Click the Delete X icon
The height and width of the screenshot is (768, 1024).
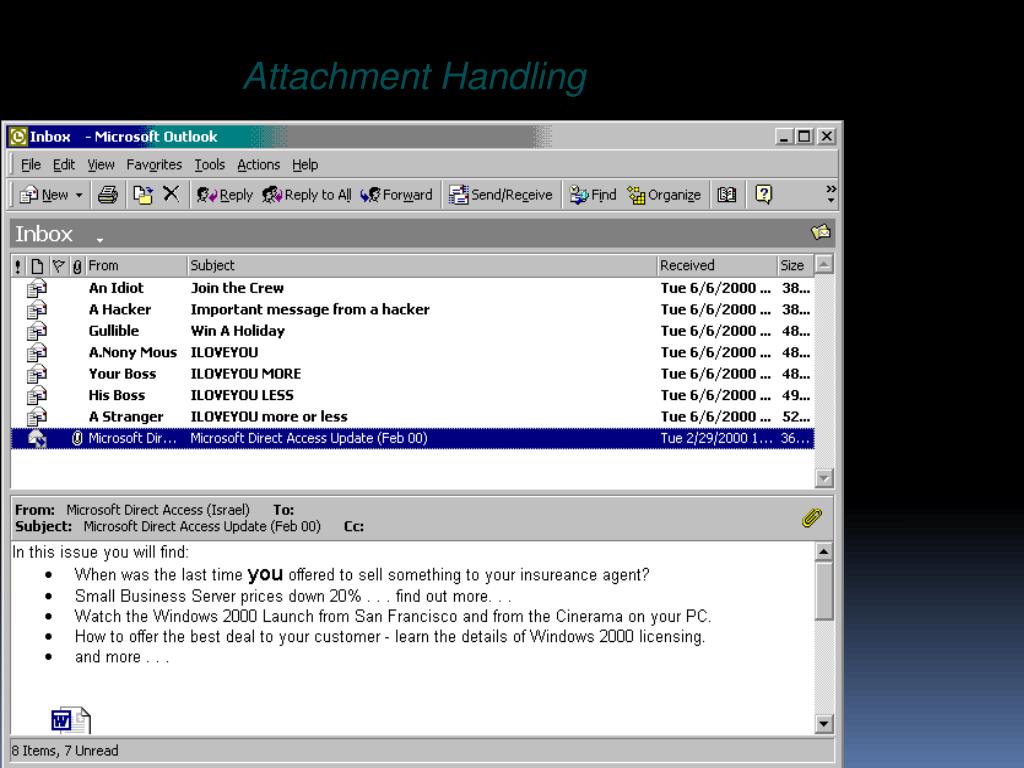pyautogui.click(x=171, y=194)
